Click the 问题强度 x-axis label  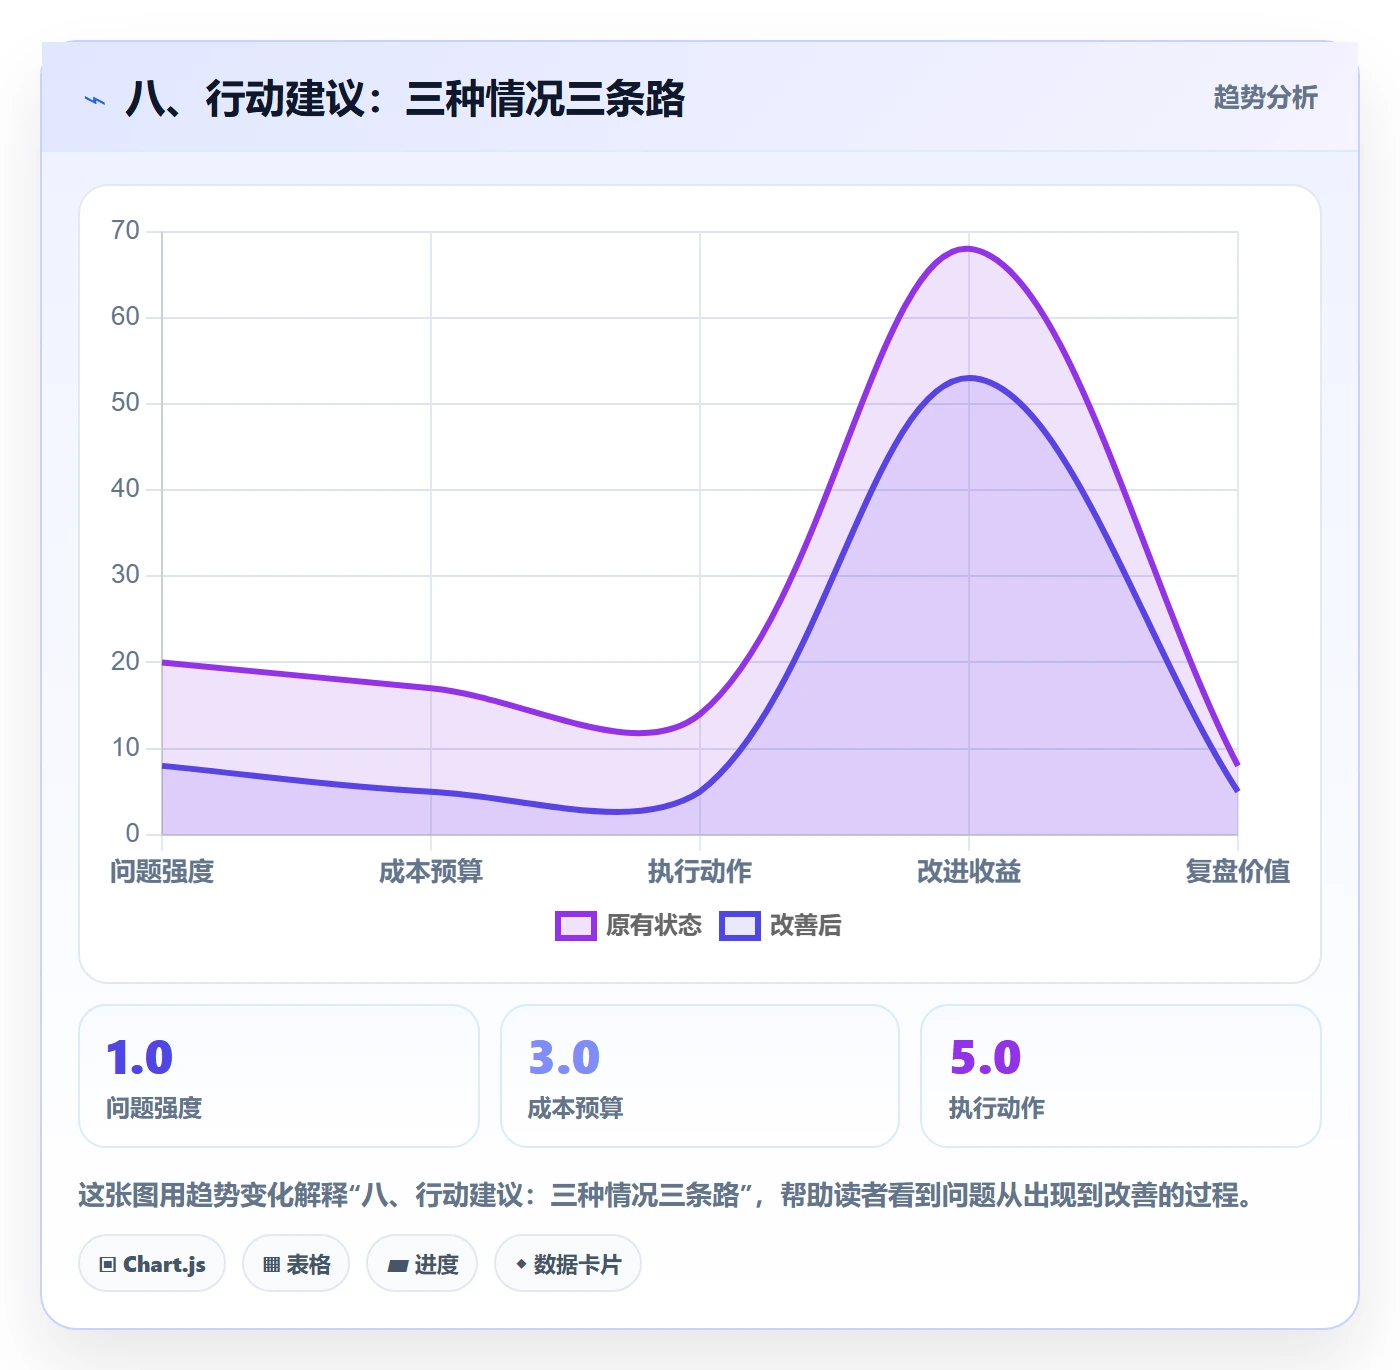(162, 871)
